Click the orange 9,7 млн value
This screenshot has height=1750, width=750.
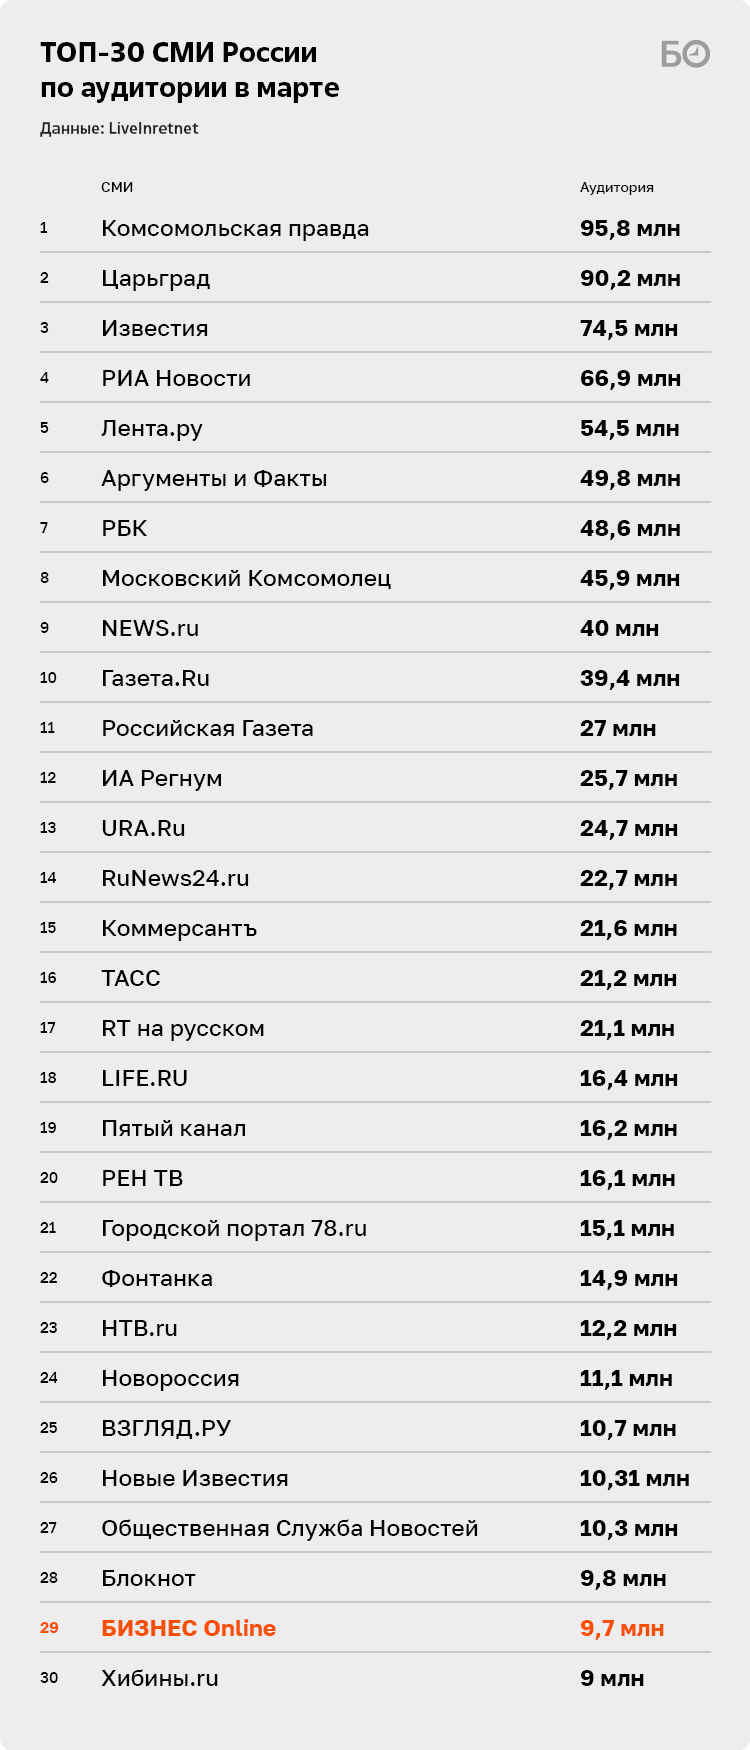(x=622, y=1628)
